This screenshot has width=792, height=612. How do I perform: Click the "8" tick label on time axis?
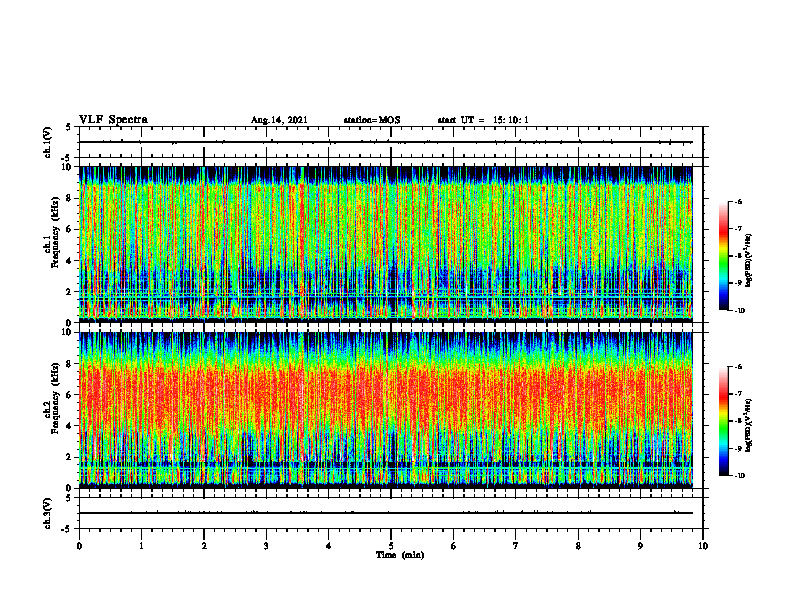(x=578, y=546)
